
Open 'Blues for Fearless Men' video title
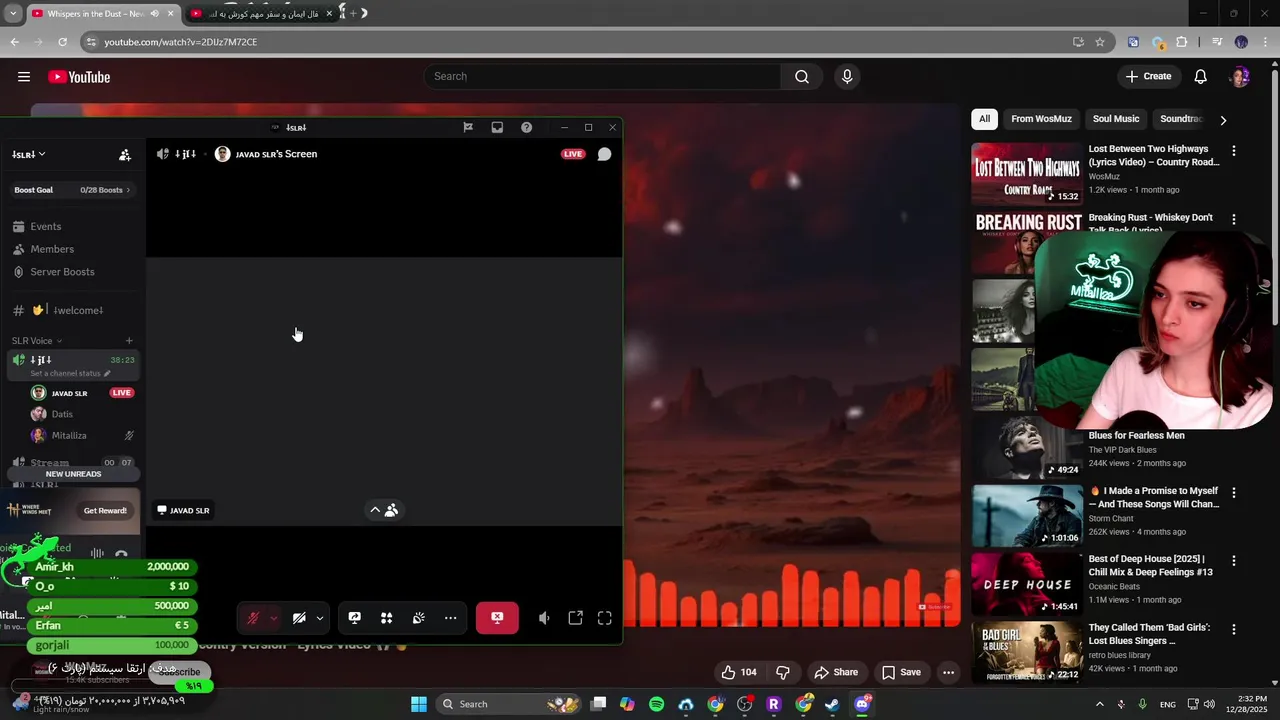[x=1136, y=436]
